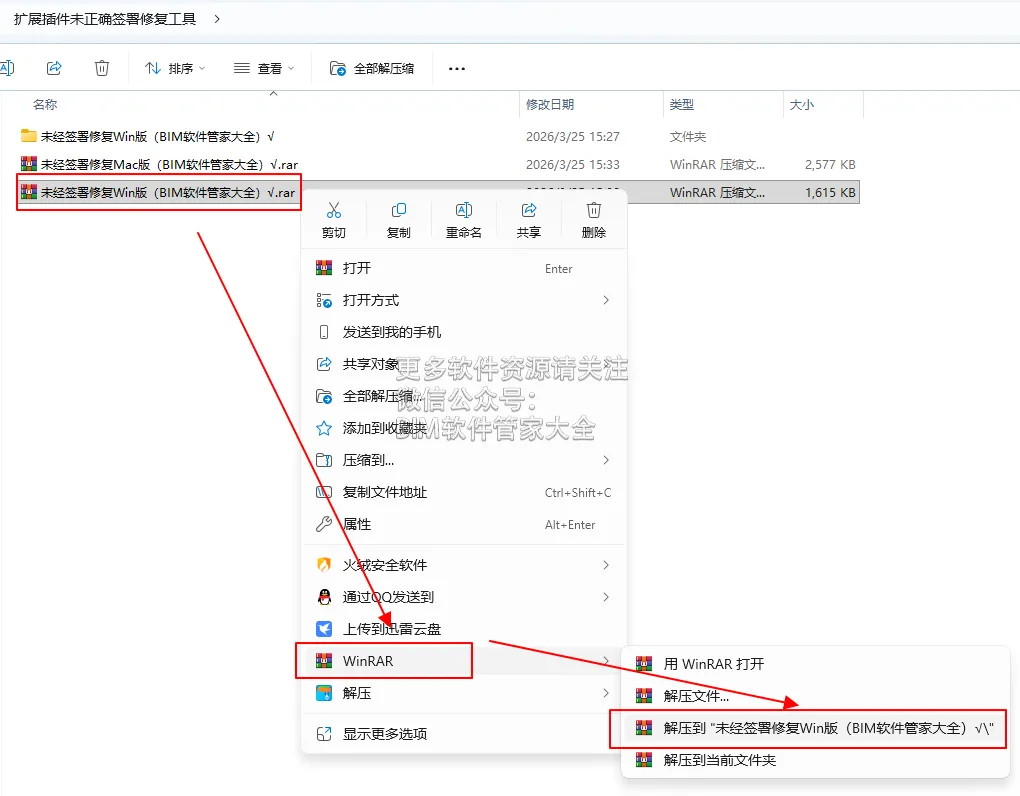The height and width of the screenshot is (796, 1020).
Task: Click the Rename (重命名) icon in context menu
Action: pyautogui.click(x=464, y=210)
